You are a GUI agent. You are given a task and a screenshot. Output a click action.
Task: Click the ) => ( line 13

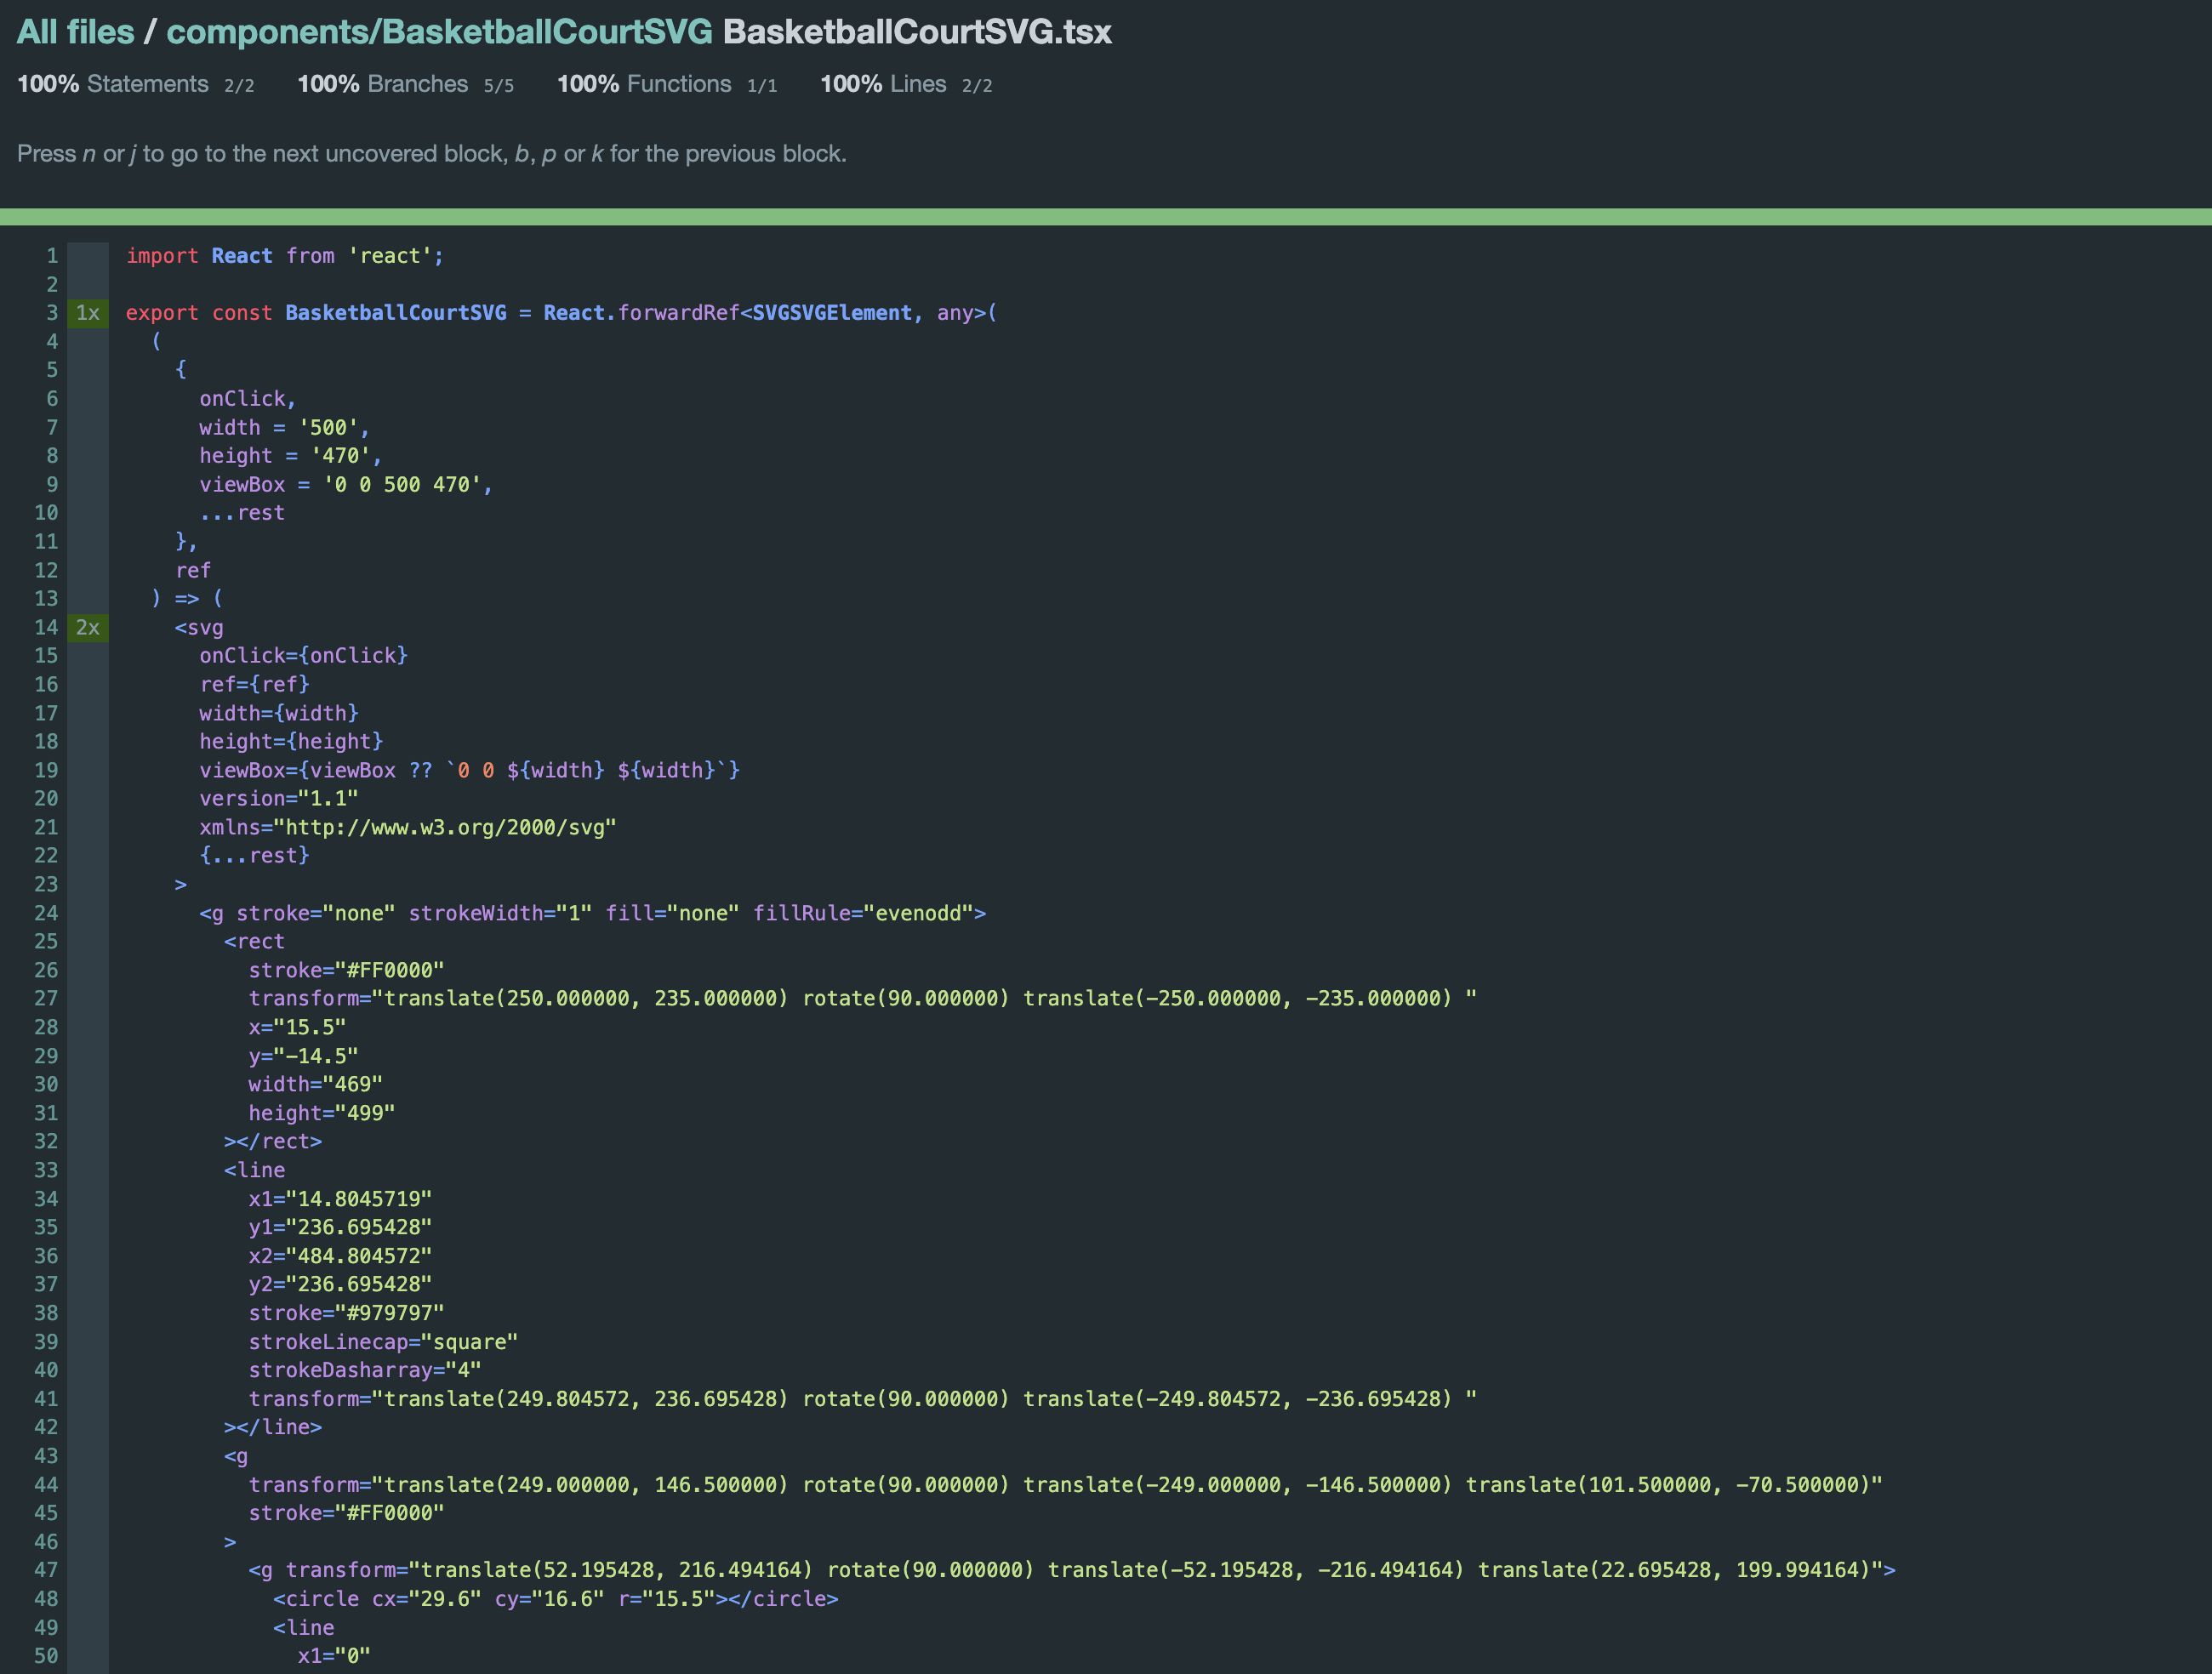(x=187, y=599)
